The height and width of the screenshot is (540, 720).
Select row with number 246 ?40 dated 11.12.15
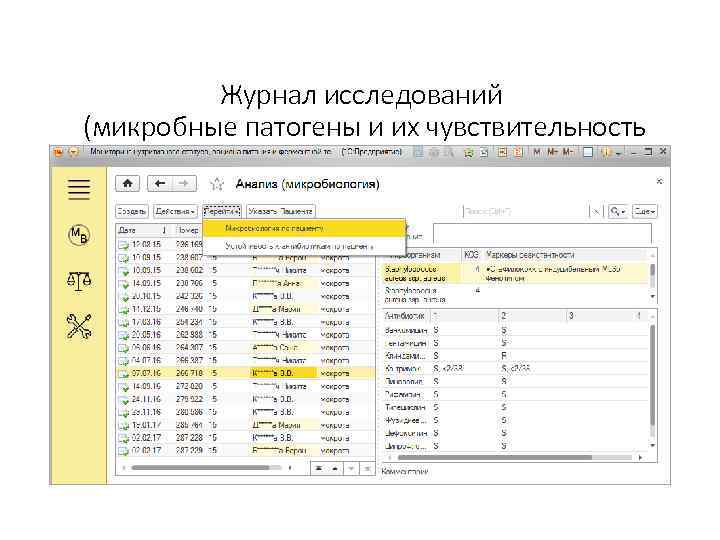pyautogui.click(x=245, y=309)
